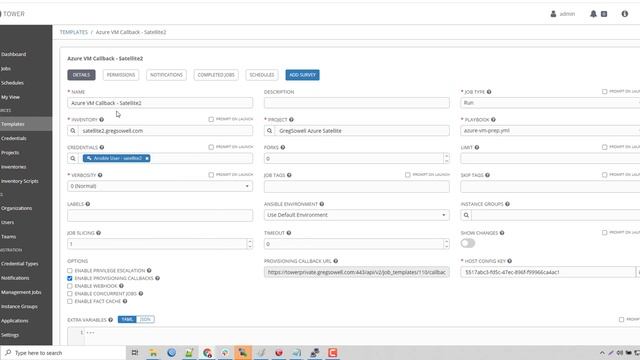The height and width of the screenshot is (360, 640).
Task: Click the Credentials lookup search icon
Action: pyautogui.click(x=73, y=158)
